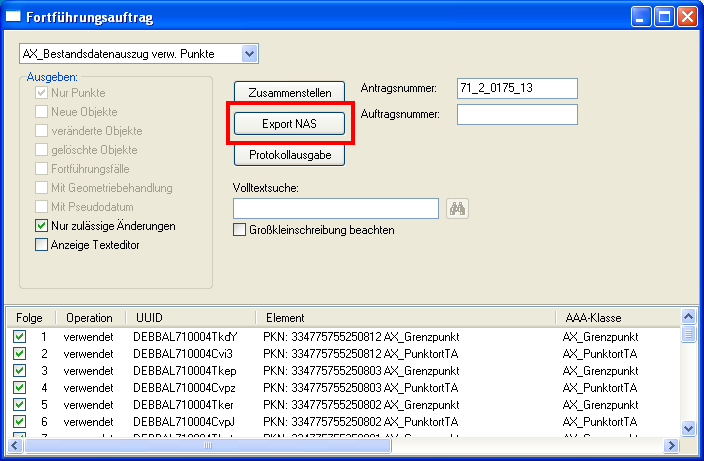Viewport: 704px width, 461px height.
Task: Focus the 'Volltextsuche' text box
Action: tap(335, 208)
